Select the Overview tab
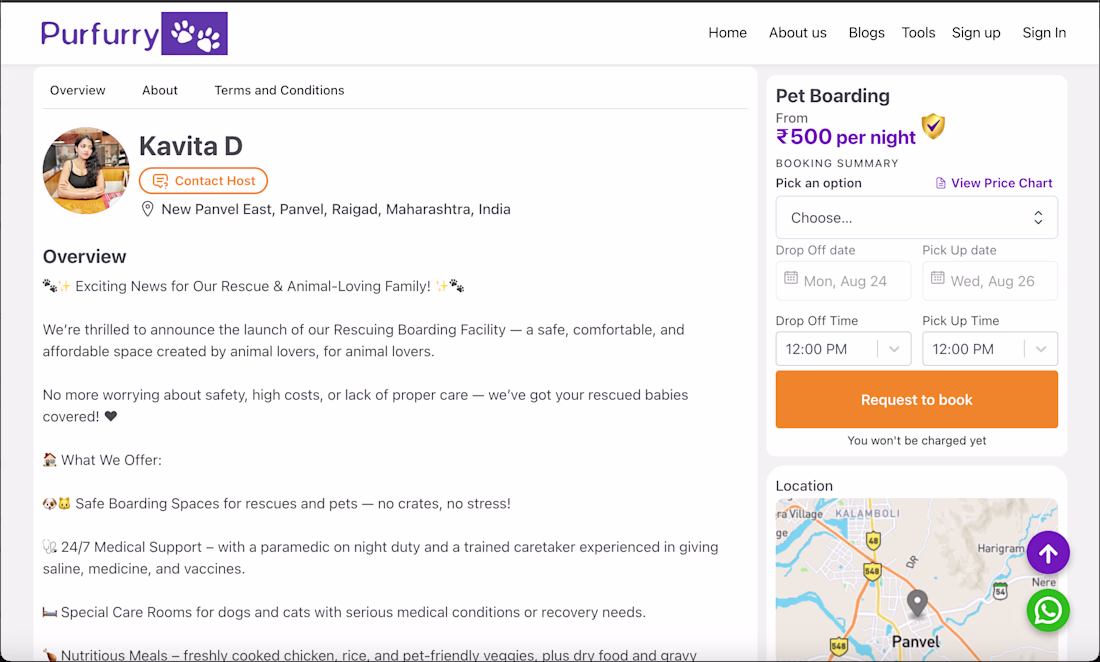The height and width of the screenshot is (662, 1100). [x=78, y=90]
